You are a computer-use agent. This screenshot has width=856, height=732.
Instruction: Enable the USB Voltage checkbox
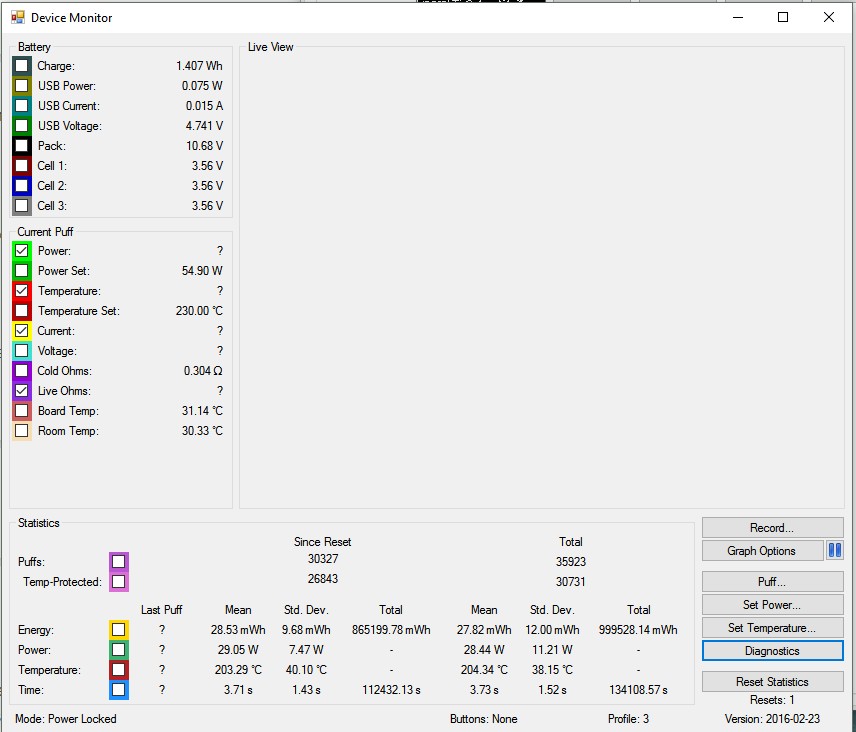[22, 126]
